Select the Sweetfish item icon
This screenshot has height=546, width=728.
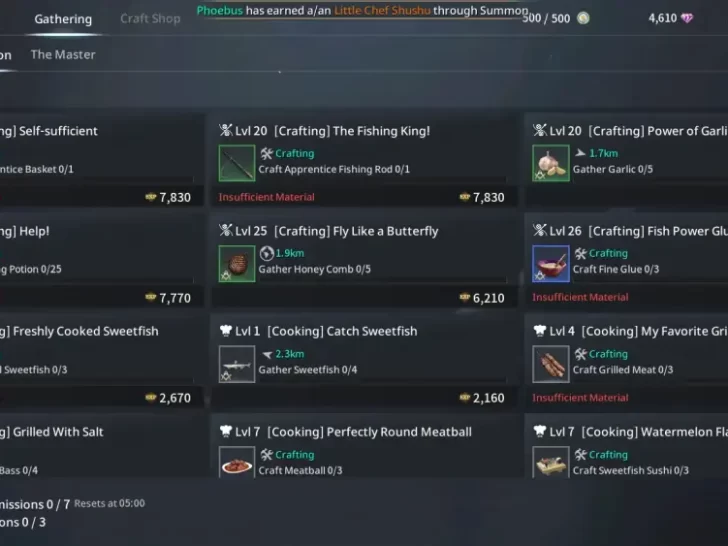click(237, 364)
